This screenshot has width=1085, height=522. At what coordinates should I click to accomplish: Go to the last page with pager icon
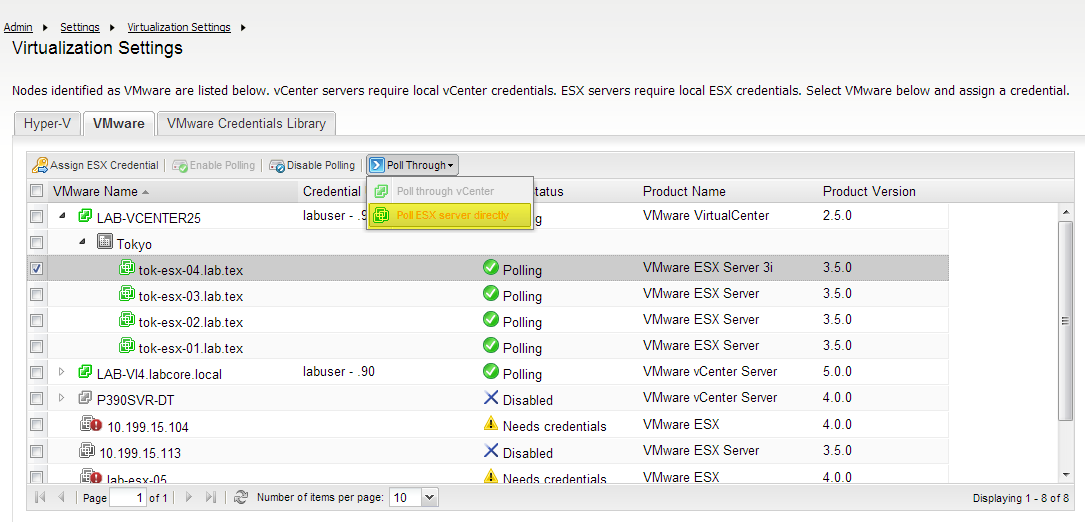pos(211,497)
